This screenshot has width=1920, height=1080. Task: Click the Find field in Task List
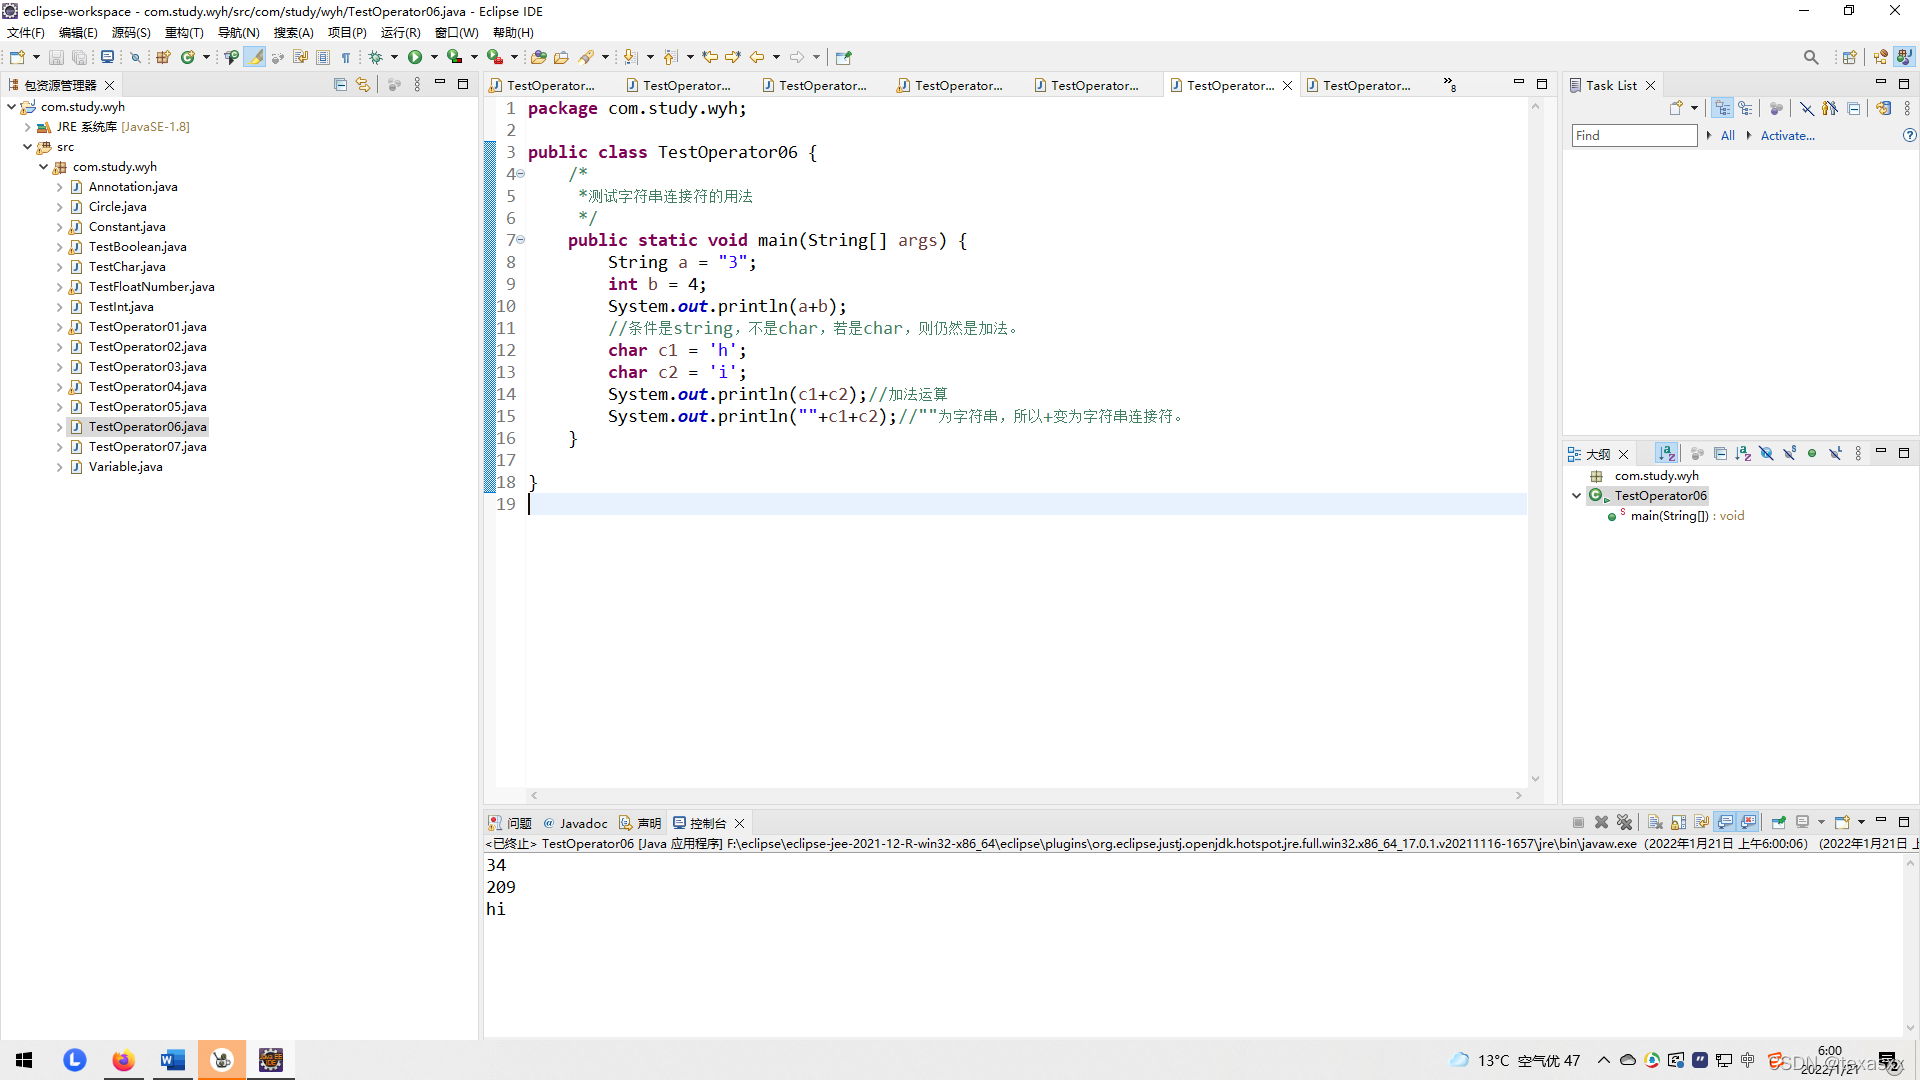click(x=1633, y=136)
